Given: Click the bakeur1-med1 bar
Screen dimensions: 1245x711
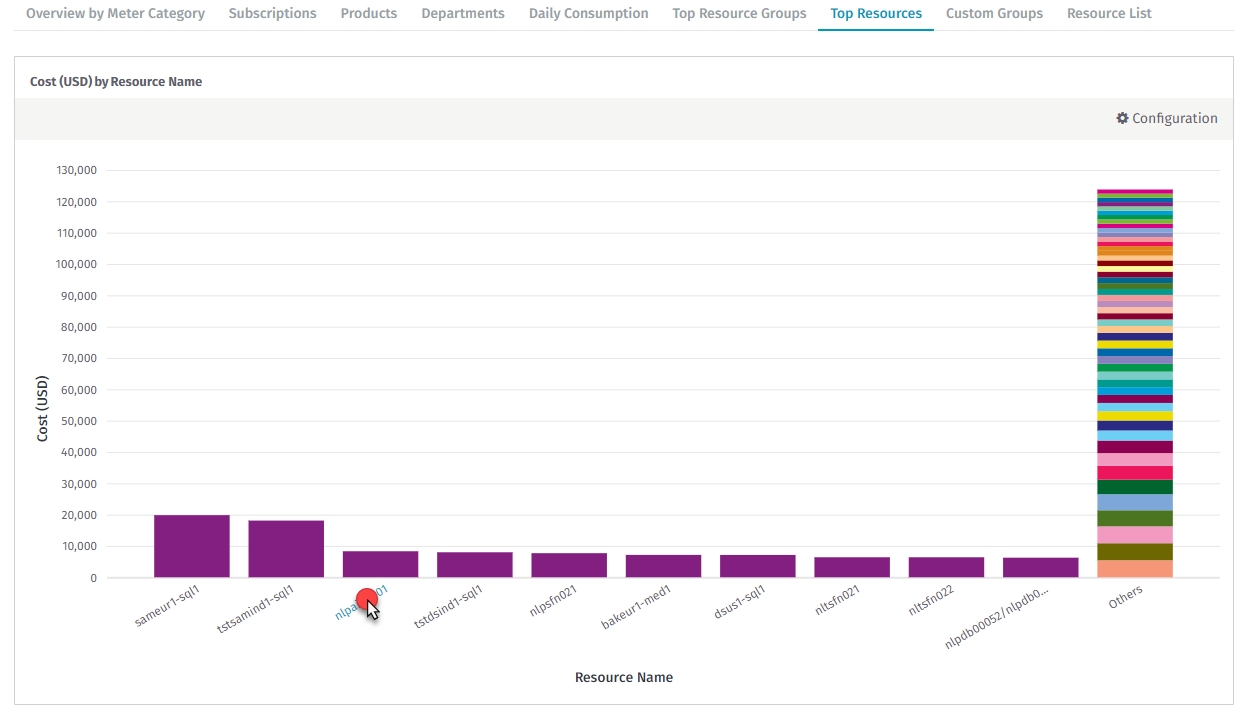Looking at the screenshot, I should point(663,566).
